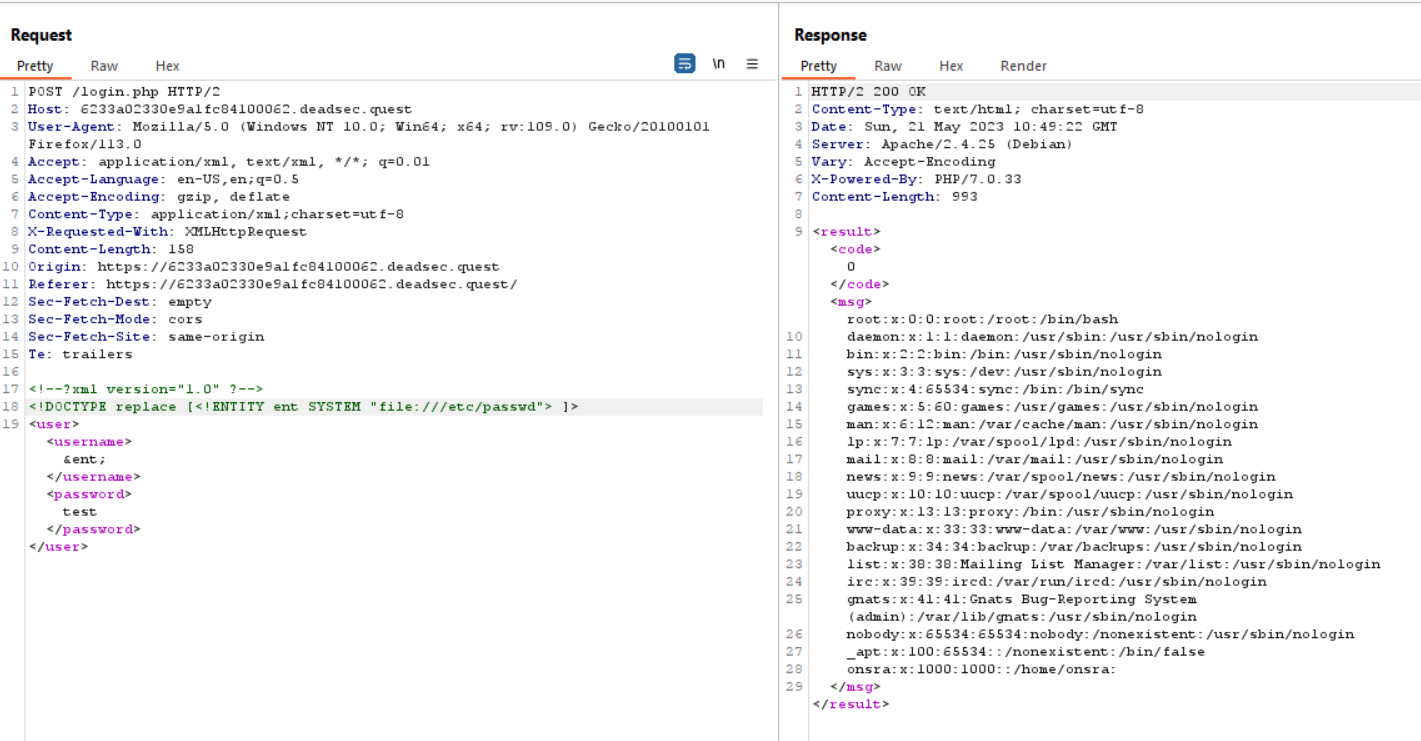Screen dimensions: 1421x741
Task: Click the Server: Apache/2.4.25 (Debian) header
Action: (942, 144)
